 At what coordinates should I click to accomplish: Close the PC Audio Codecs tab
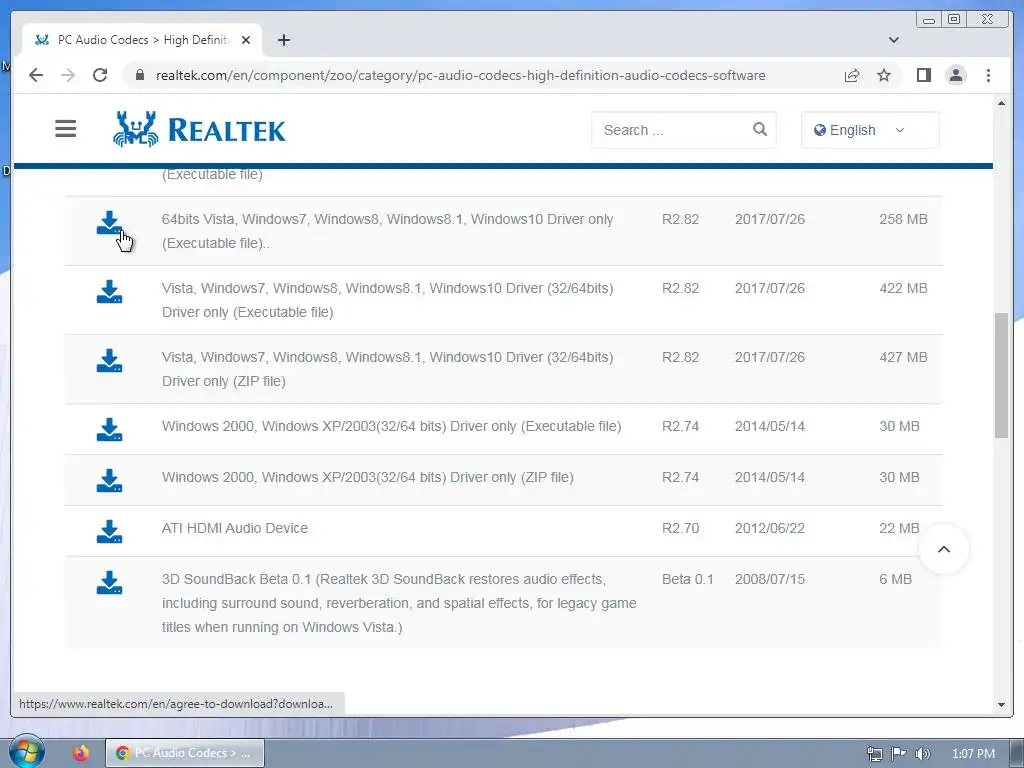point(246,40)
